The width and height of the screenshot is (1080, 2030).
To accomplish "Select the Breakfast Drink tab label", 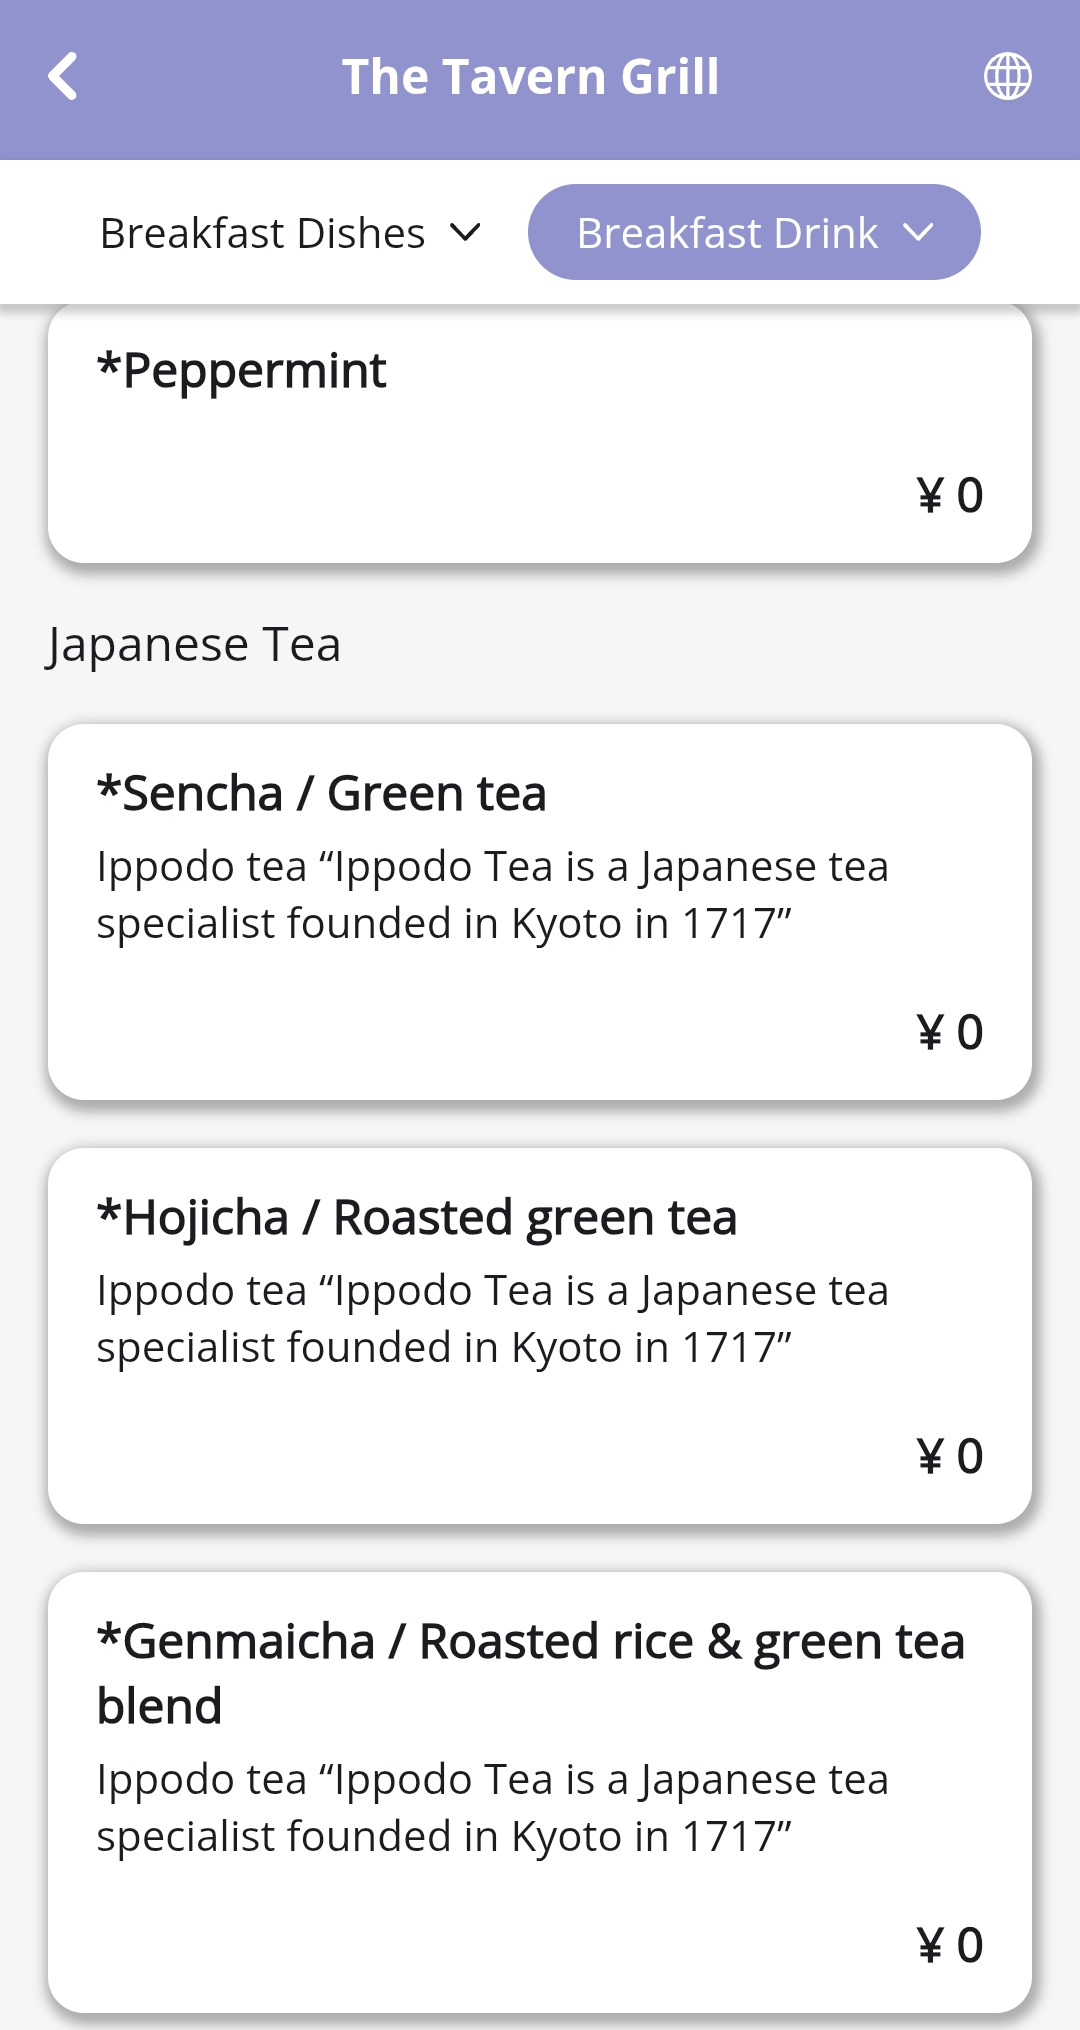I will click(x=727, y=233).
